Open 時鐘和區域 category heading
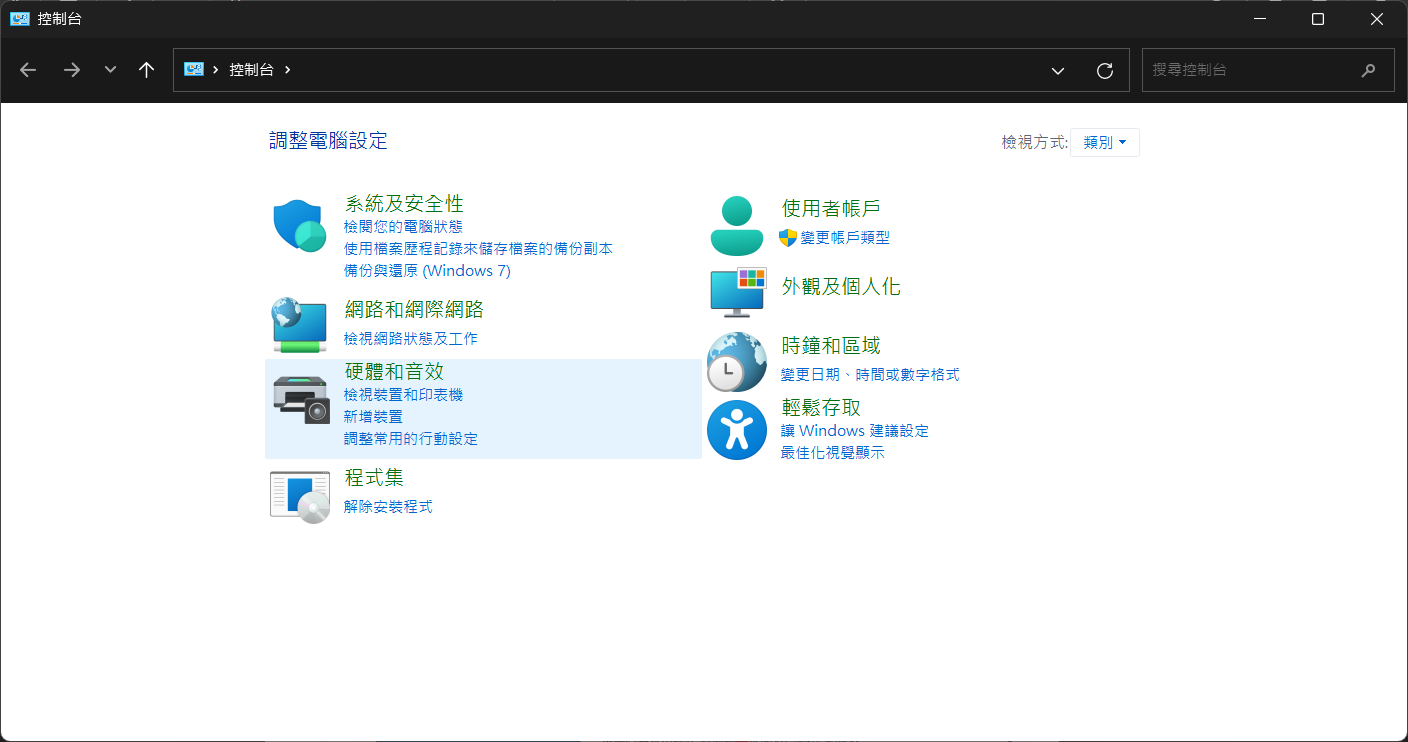This screenshot has height=742, width=1408. point(831,346)
